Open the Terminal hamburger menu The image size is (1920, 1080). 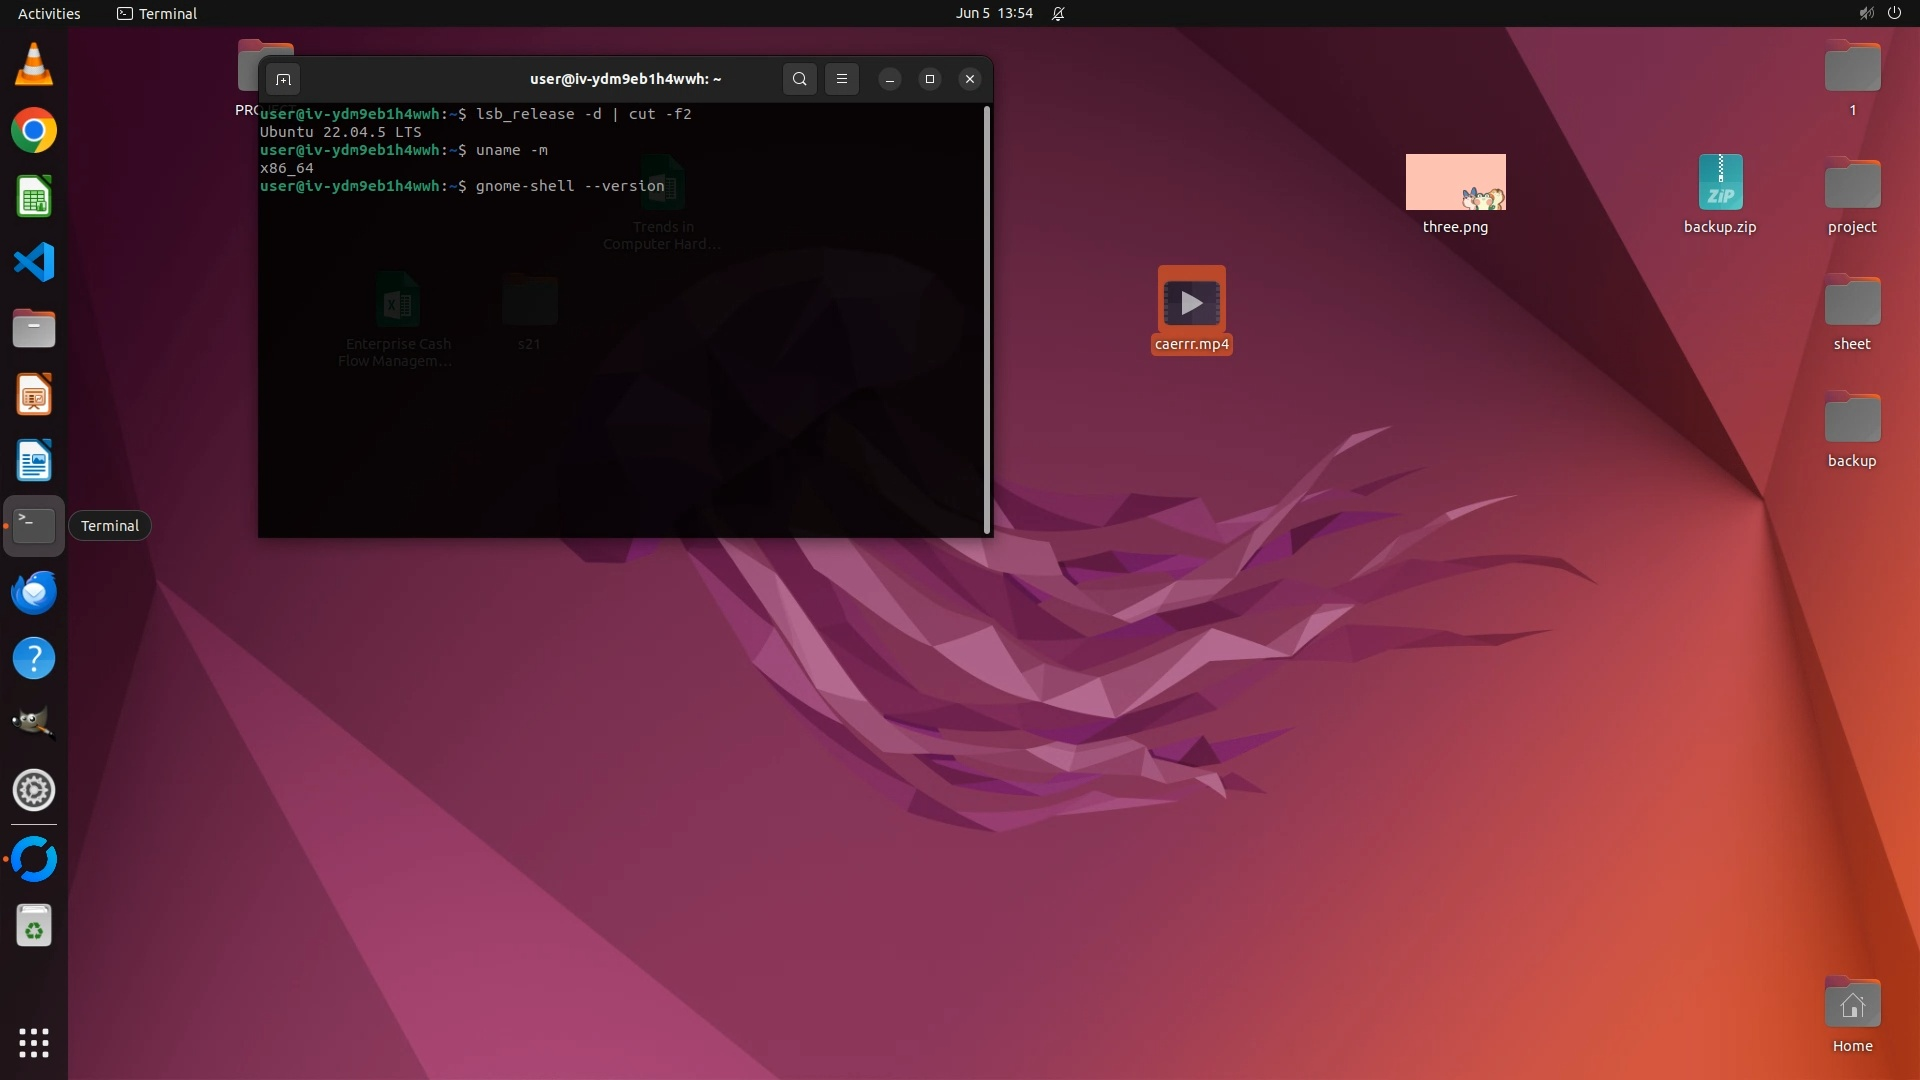click(842, 79)
